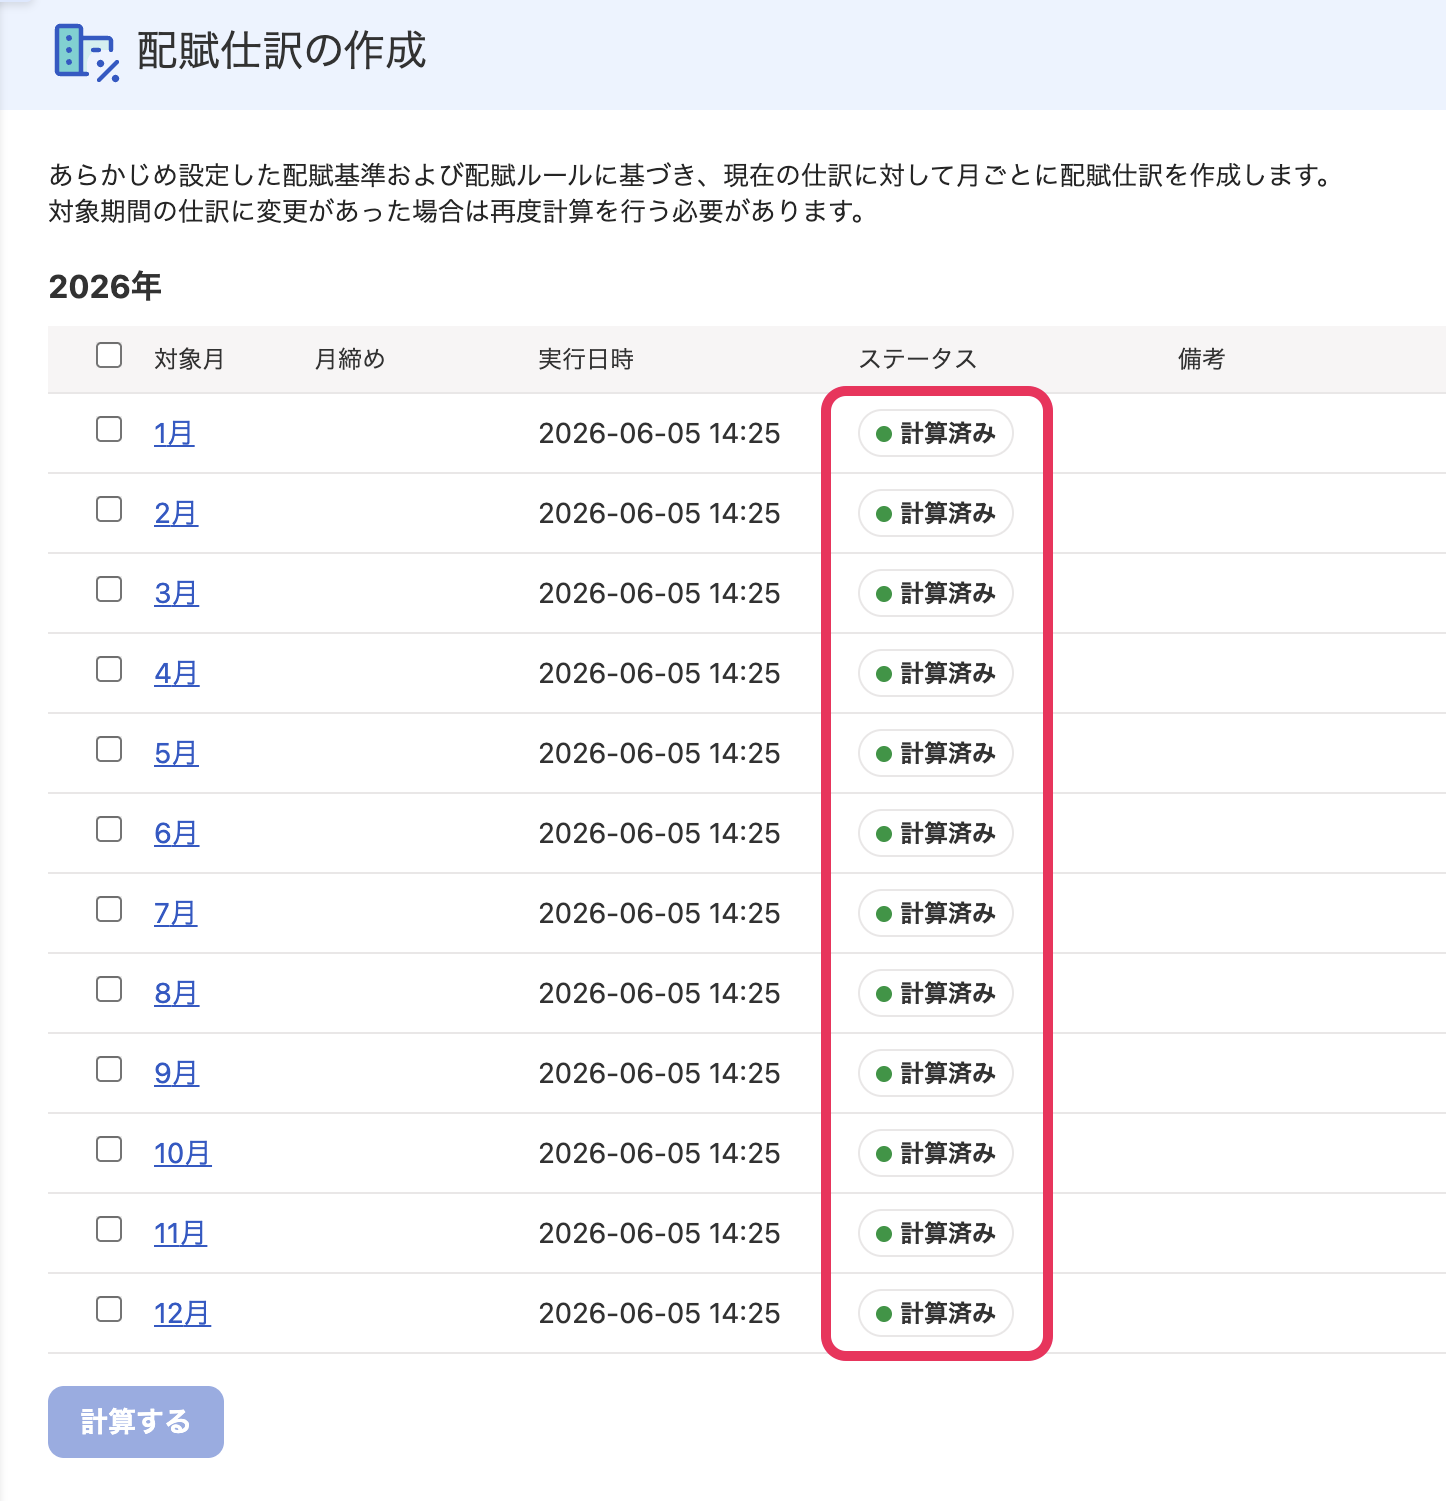Check the checkbox for 4月 row
The width and height of the screenshot is (1446, 1501).
click(109, 669)
